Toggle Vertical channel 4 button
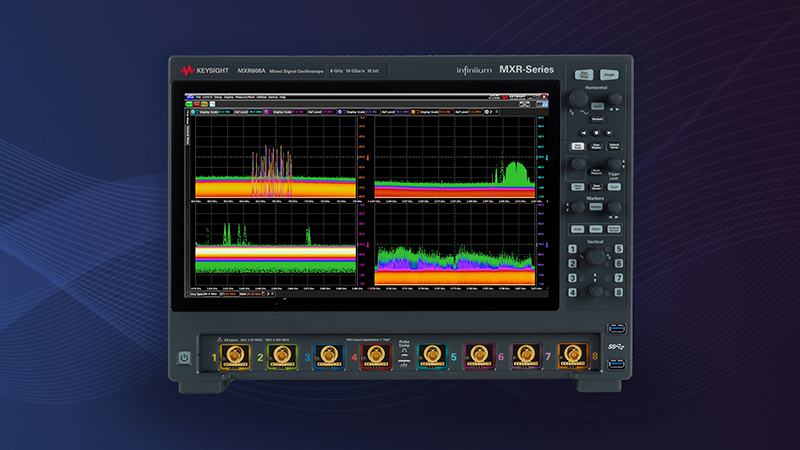The width and height of the screenshot is (800, 450). click(x=572, y=292)
